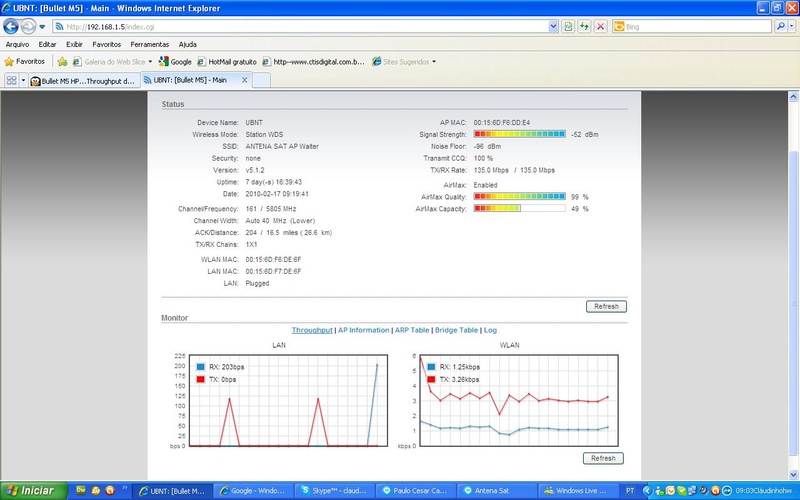The width and height of the screenshot is (800, 500).
Task: Click the Signal Strength color bar
Action: pos(519,134)
